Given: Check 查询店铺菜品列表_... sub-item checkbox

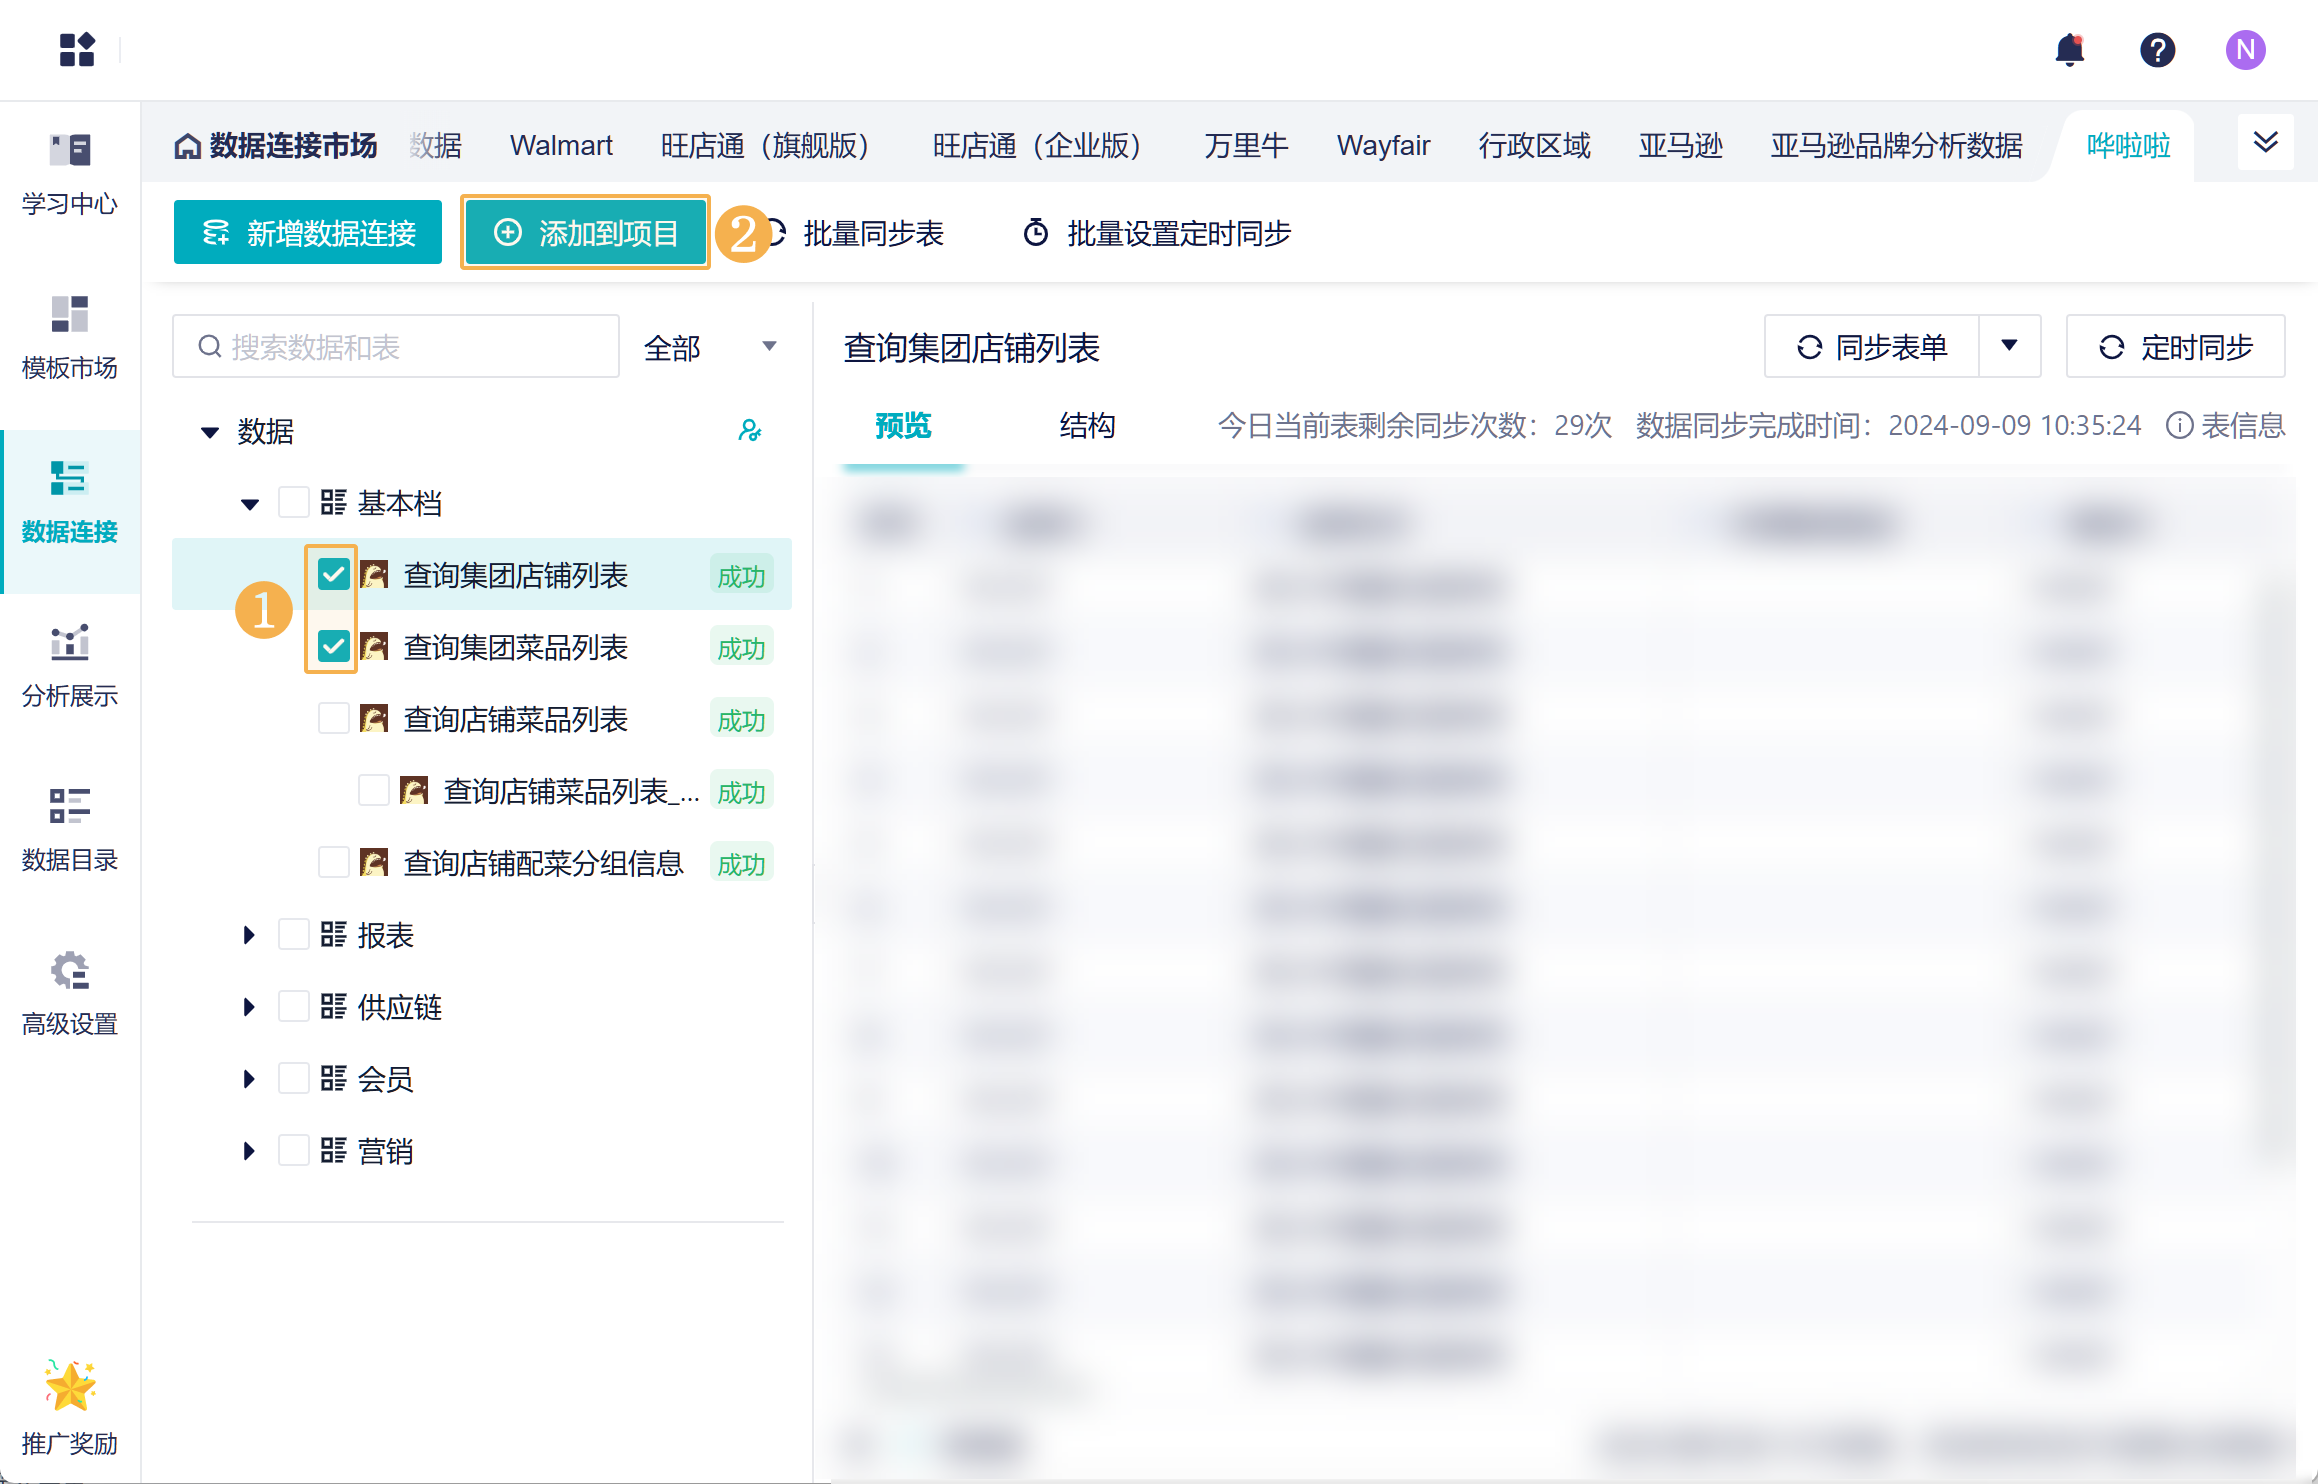Looking at the screenshot, I should [x=373, y=790].
